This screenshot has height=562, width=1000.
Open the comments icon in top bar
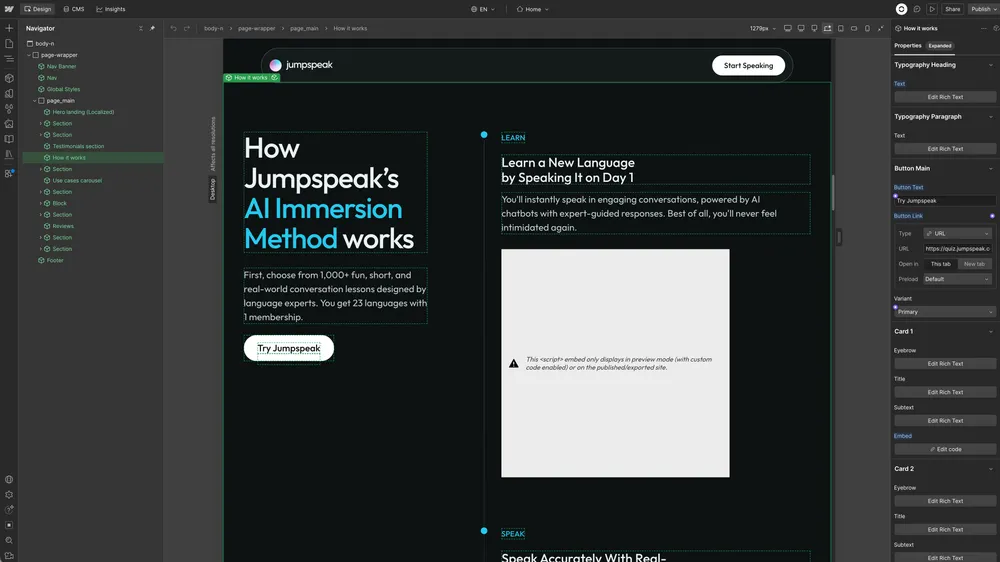(917, 9)
